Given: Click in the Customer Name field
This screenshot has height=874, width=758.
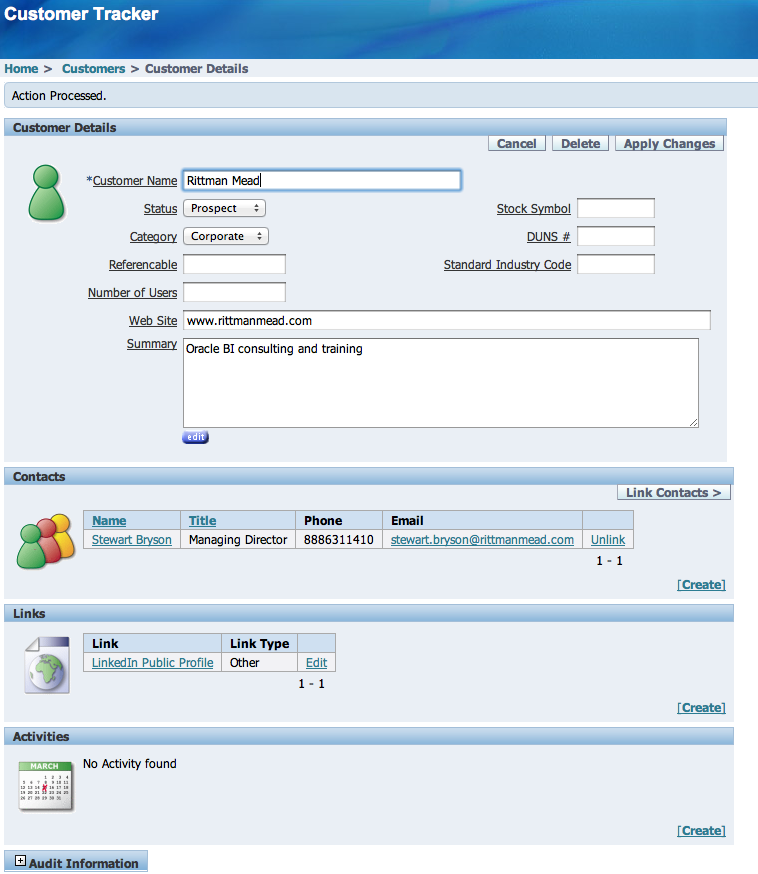Looking at the screenshot, I should click(322, 181).
